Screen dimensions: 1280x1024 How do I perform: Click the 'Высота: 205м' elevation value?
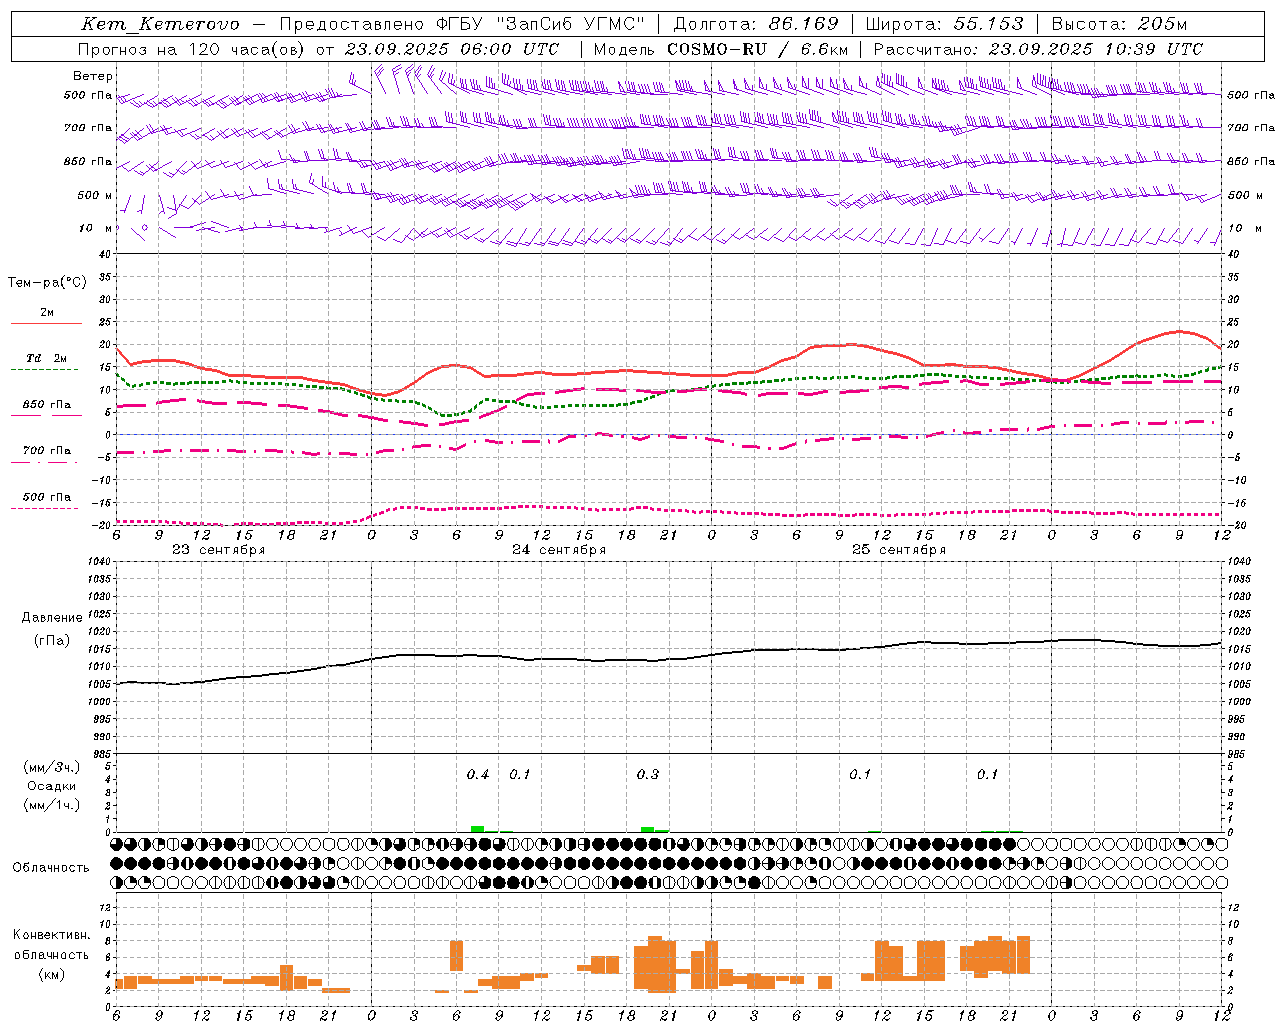pyautogui.click(x=1120, y=24)
